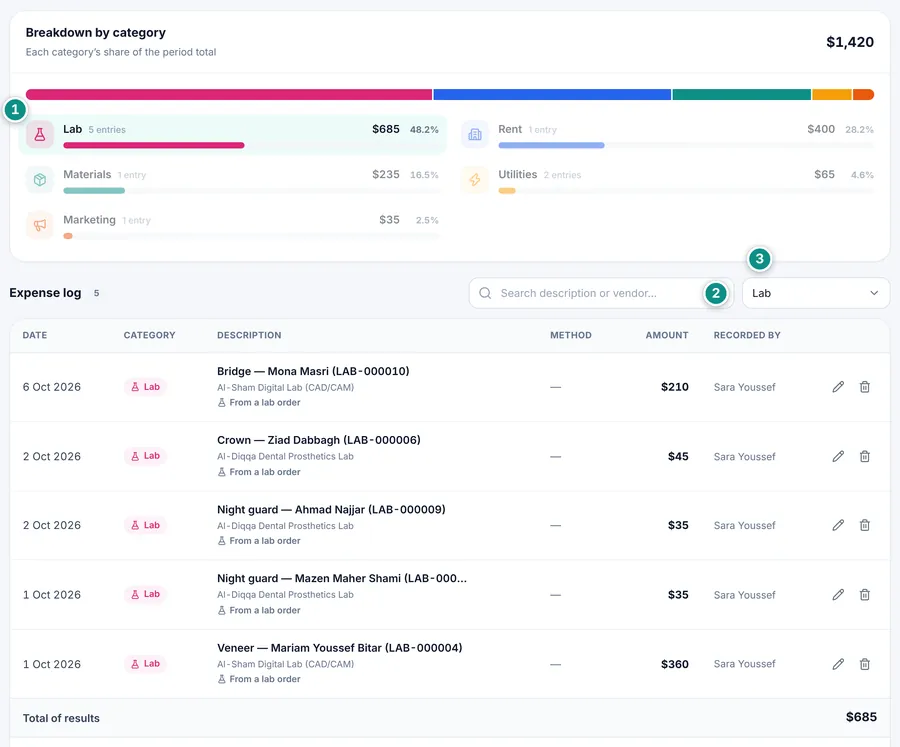Delete the Night guard — Ahmad Najjar expense
This screenshot has height=747, width=900.
tap(864, 525)
